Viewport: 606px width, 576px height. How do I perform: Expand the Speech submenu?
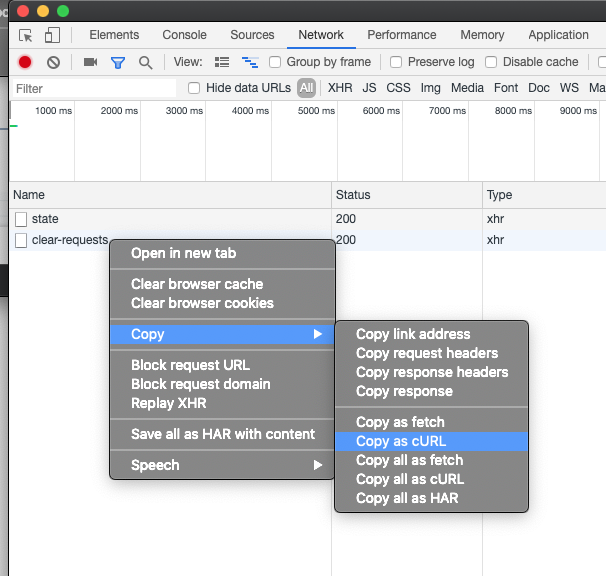point(222,465)
